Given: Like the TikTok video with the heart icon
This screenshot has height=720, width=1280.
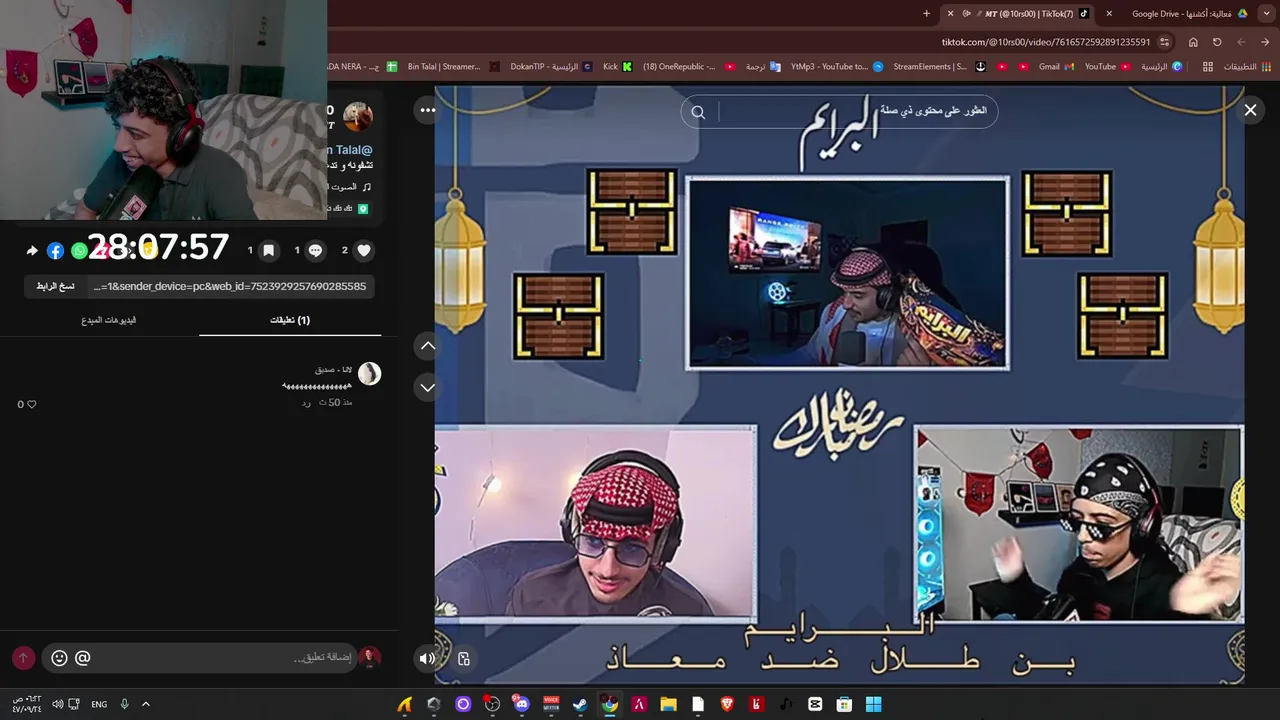Looking at the screenshot, I should click(364, 251).
